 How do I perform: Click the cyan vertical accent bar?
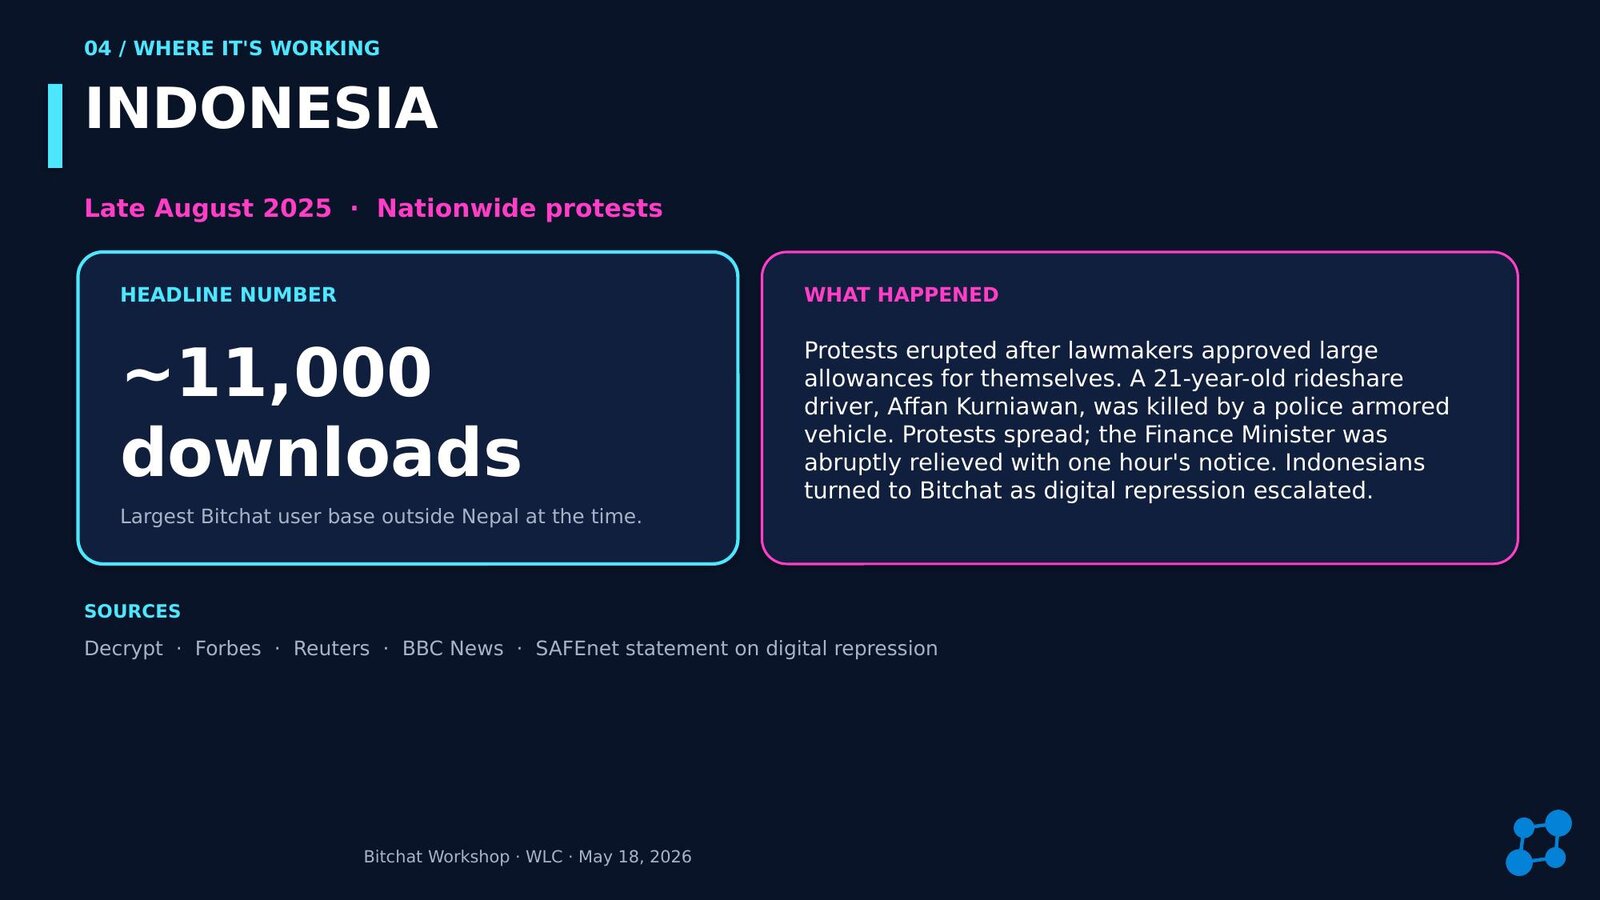tap(55, 126)
